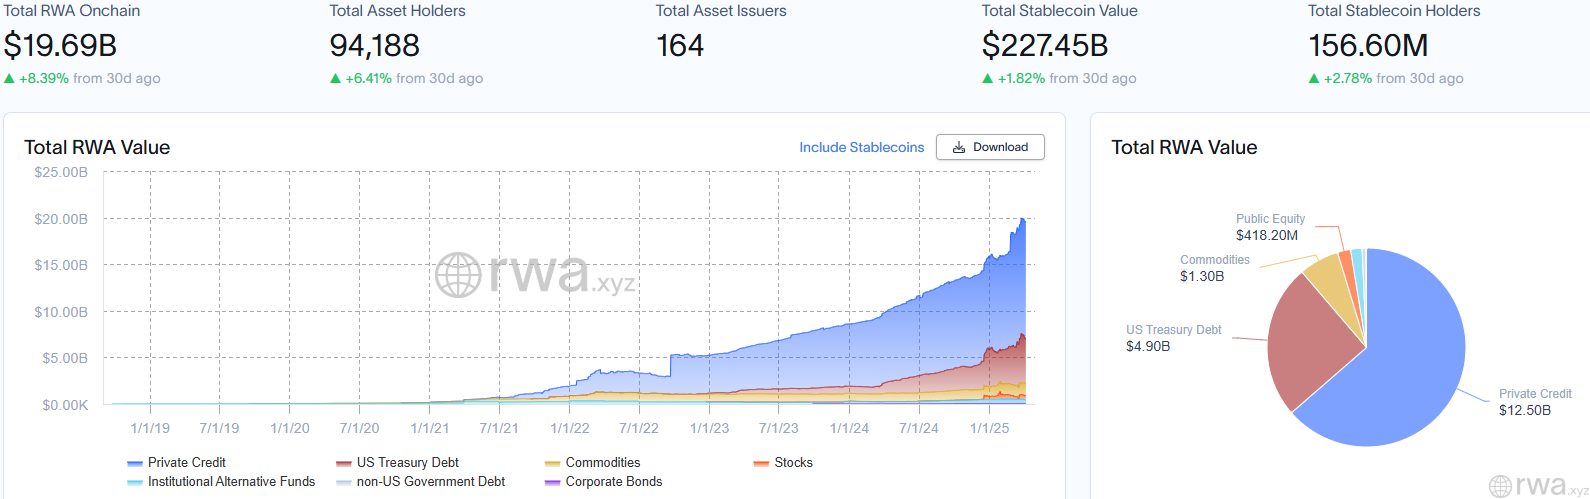
Task: Click the Total Stablecoin Value $227.45B figure
Action: [x=1045, y=46]
